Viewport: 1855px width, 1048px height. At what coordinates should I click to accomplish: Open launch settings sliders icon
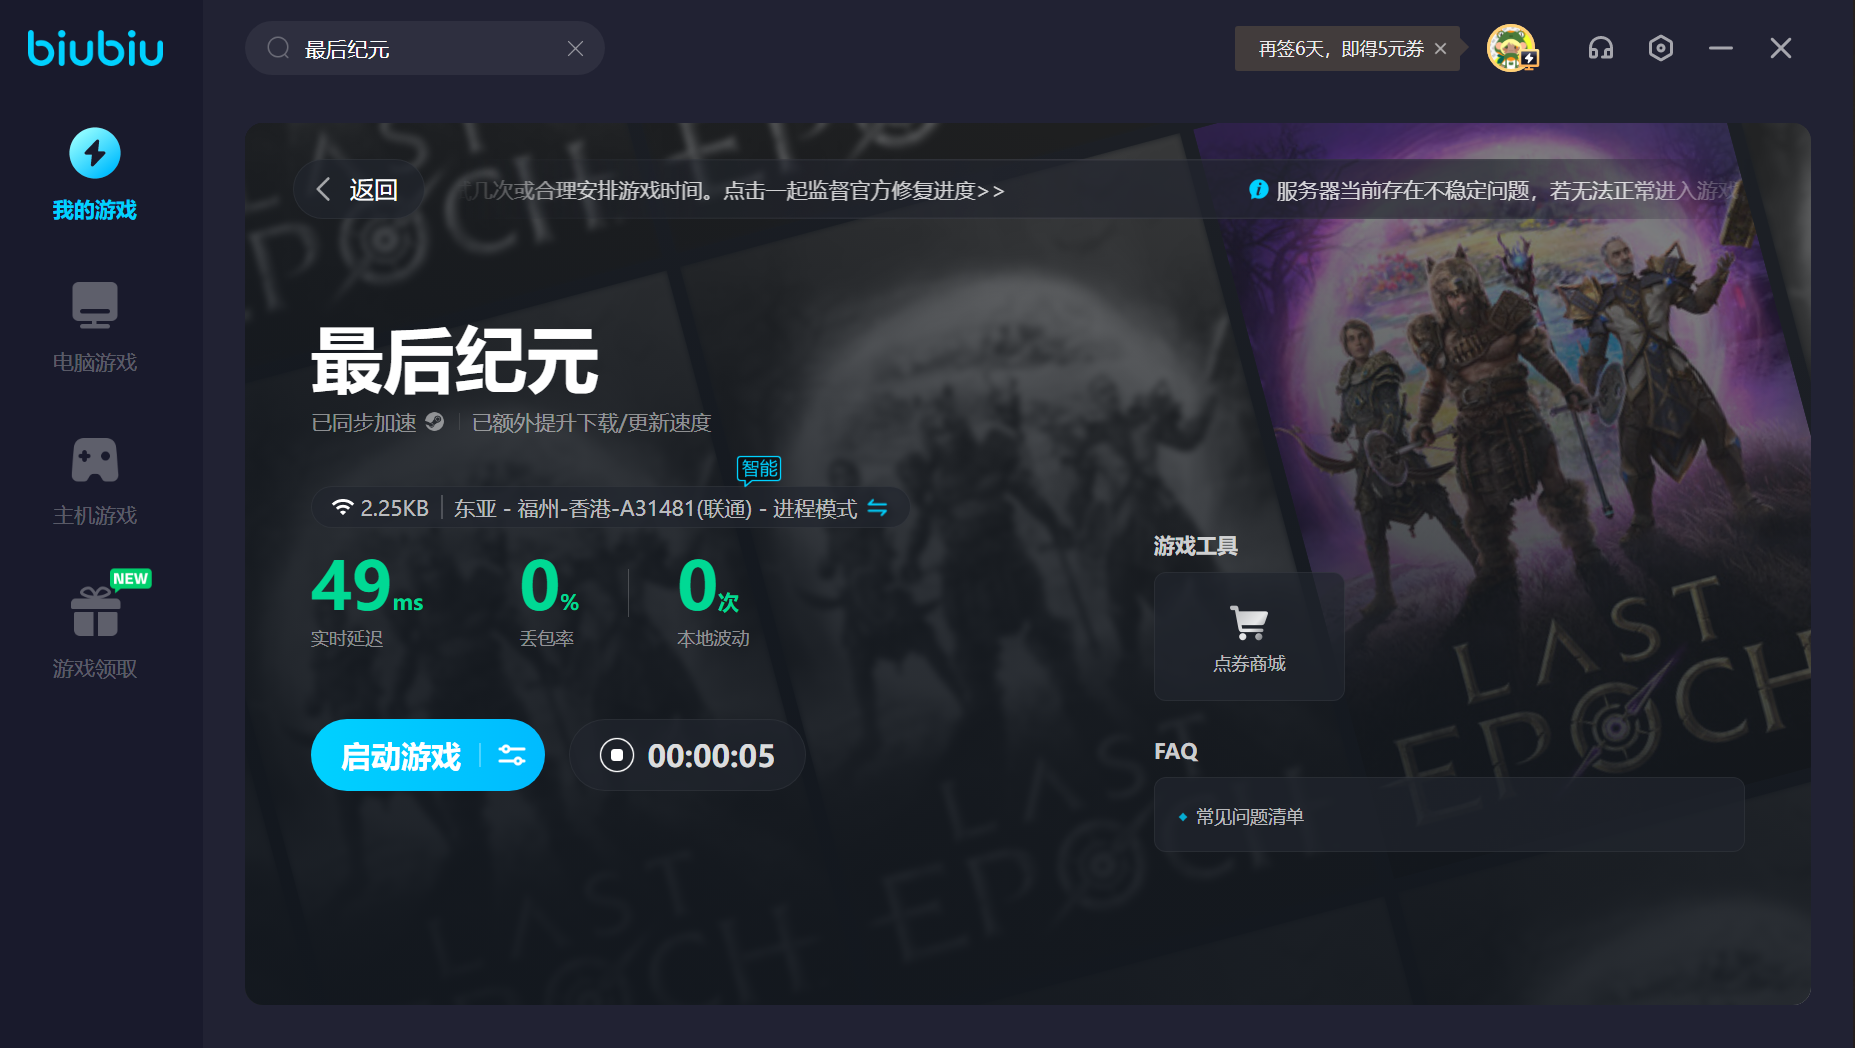(x=512, y=756)
